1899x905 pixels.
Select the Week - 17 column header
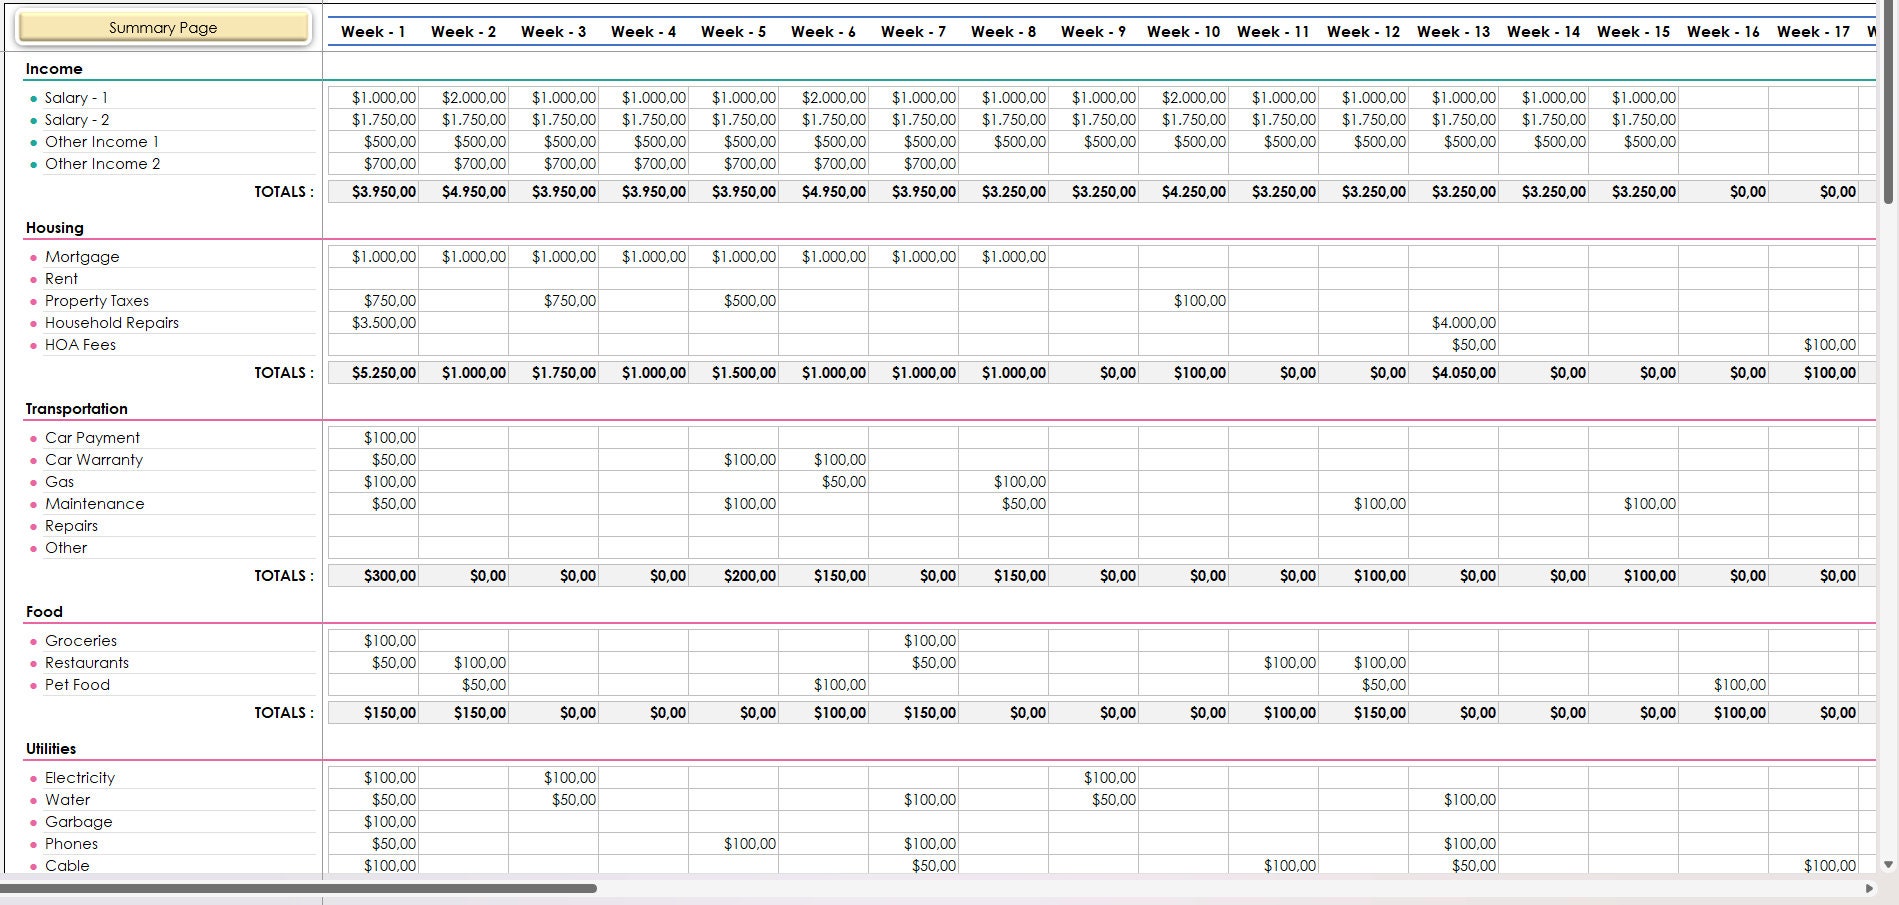pos(1813,32)
